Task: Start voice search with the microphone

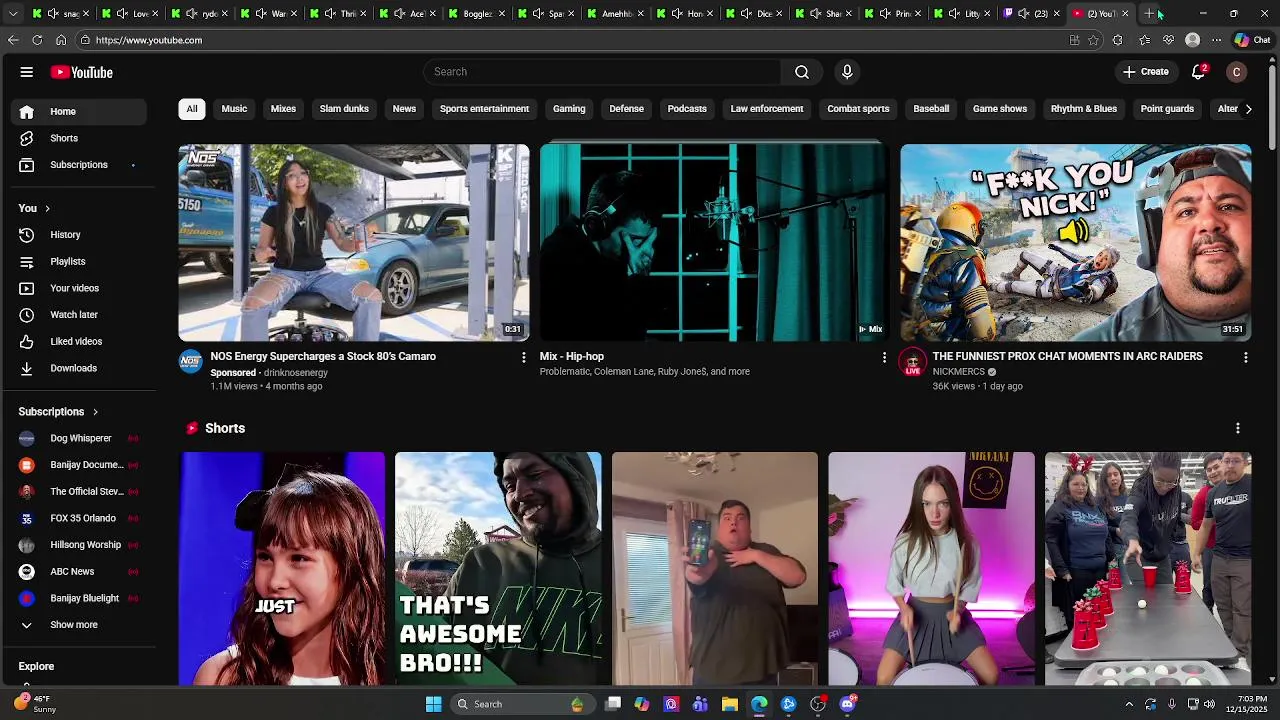Action: pos(847,72)
